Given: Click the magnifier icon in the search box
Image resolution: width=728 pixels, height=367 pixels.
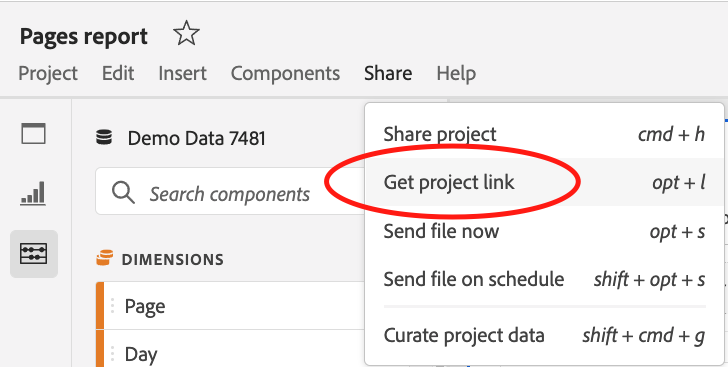Looking at the screenshot, I should tap(124, 192).
